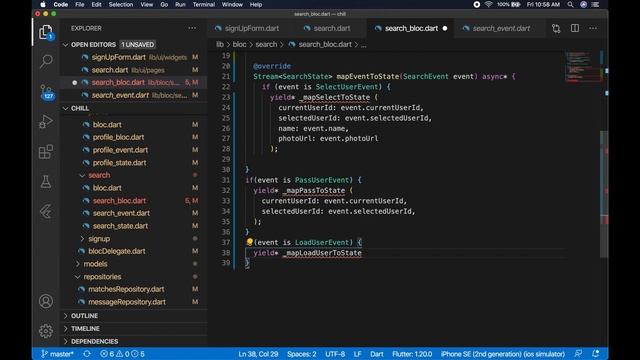Click the bloc breadcrumb segment
640x360 pixels.
240,44
